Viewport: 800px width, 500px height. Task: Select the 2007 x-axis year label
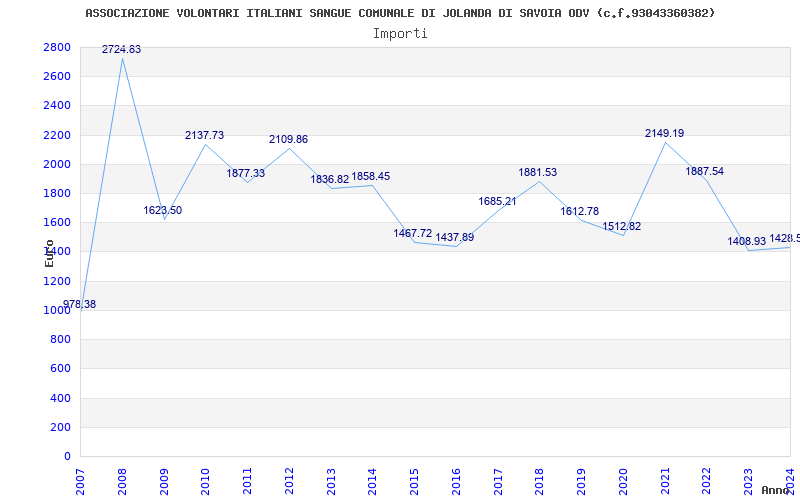click(x=80, y=482)
